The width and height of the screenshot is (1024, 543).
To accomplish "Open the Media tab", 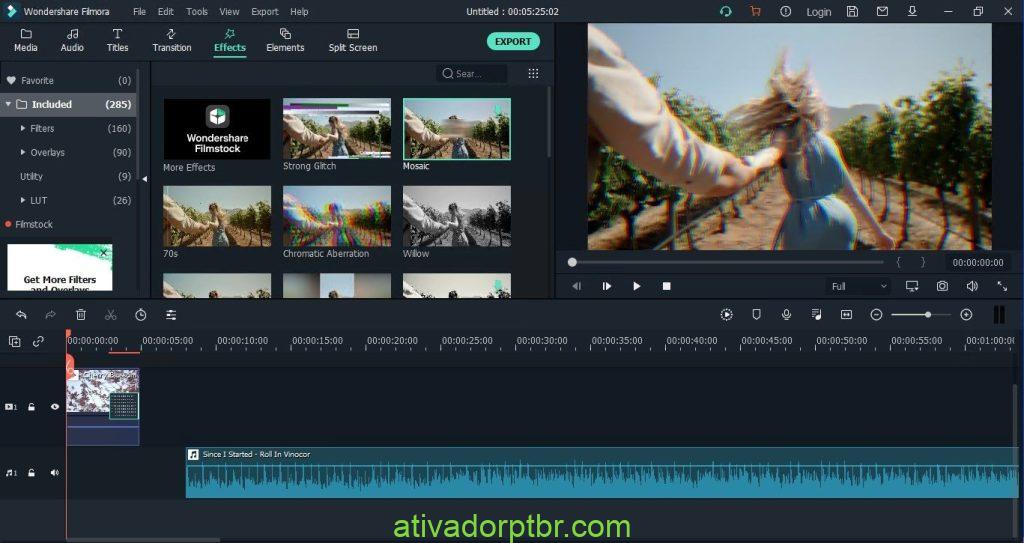I will [25, 41].
